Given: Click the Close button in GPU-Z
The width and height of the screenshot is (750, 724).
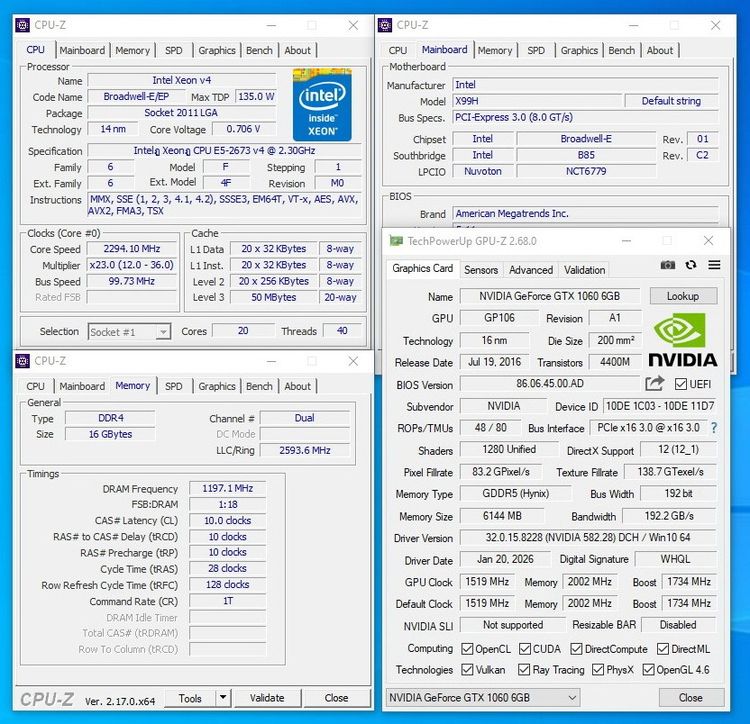Looking at the screenshot, I should pyautogui.click(x=691, y=698).
